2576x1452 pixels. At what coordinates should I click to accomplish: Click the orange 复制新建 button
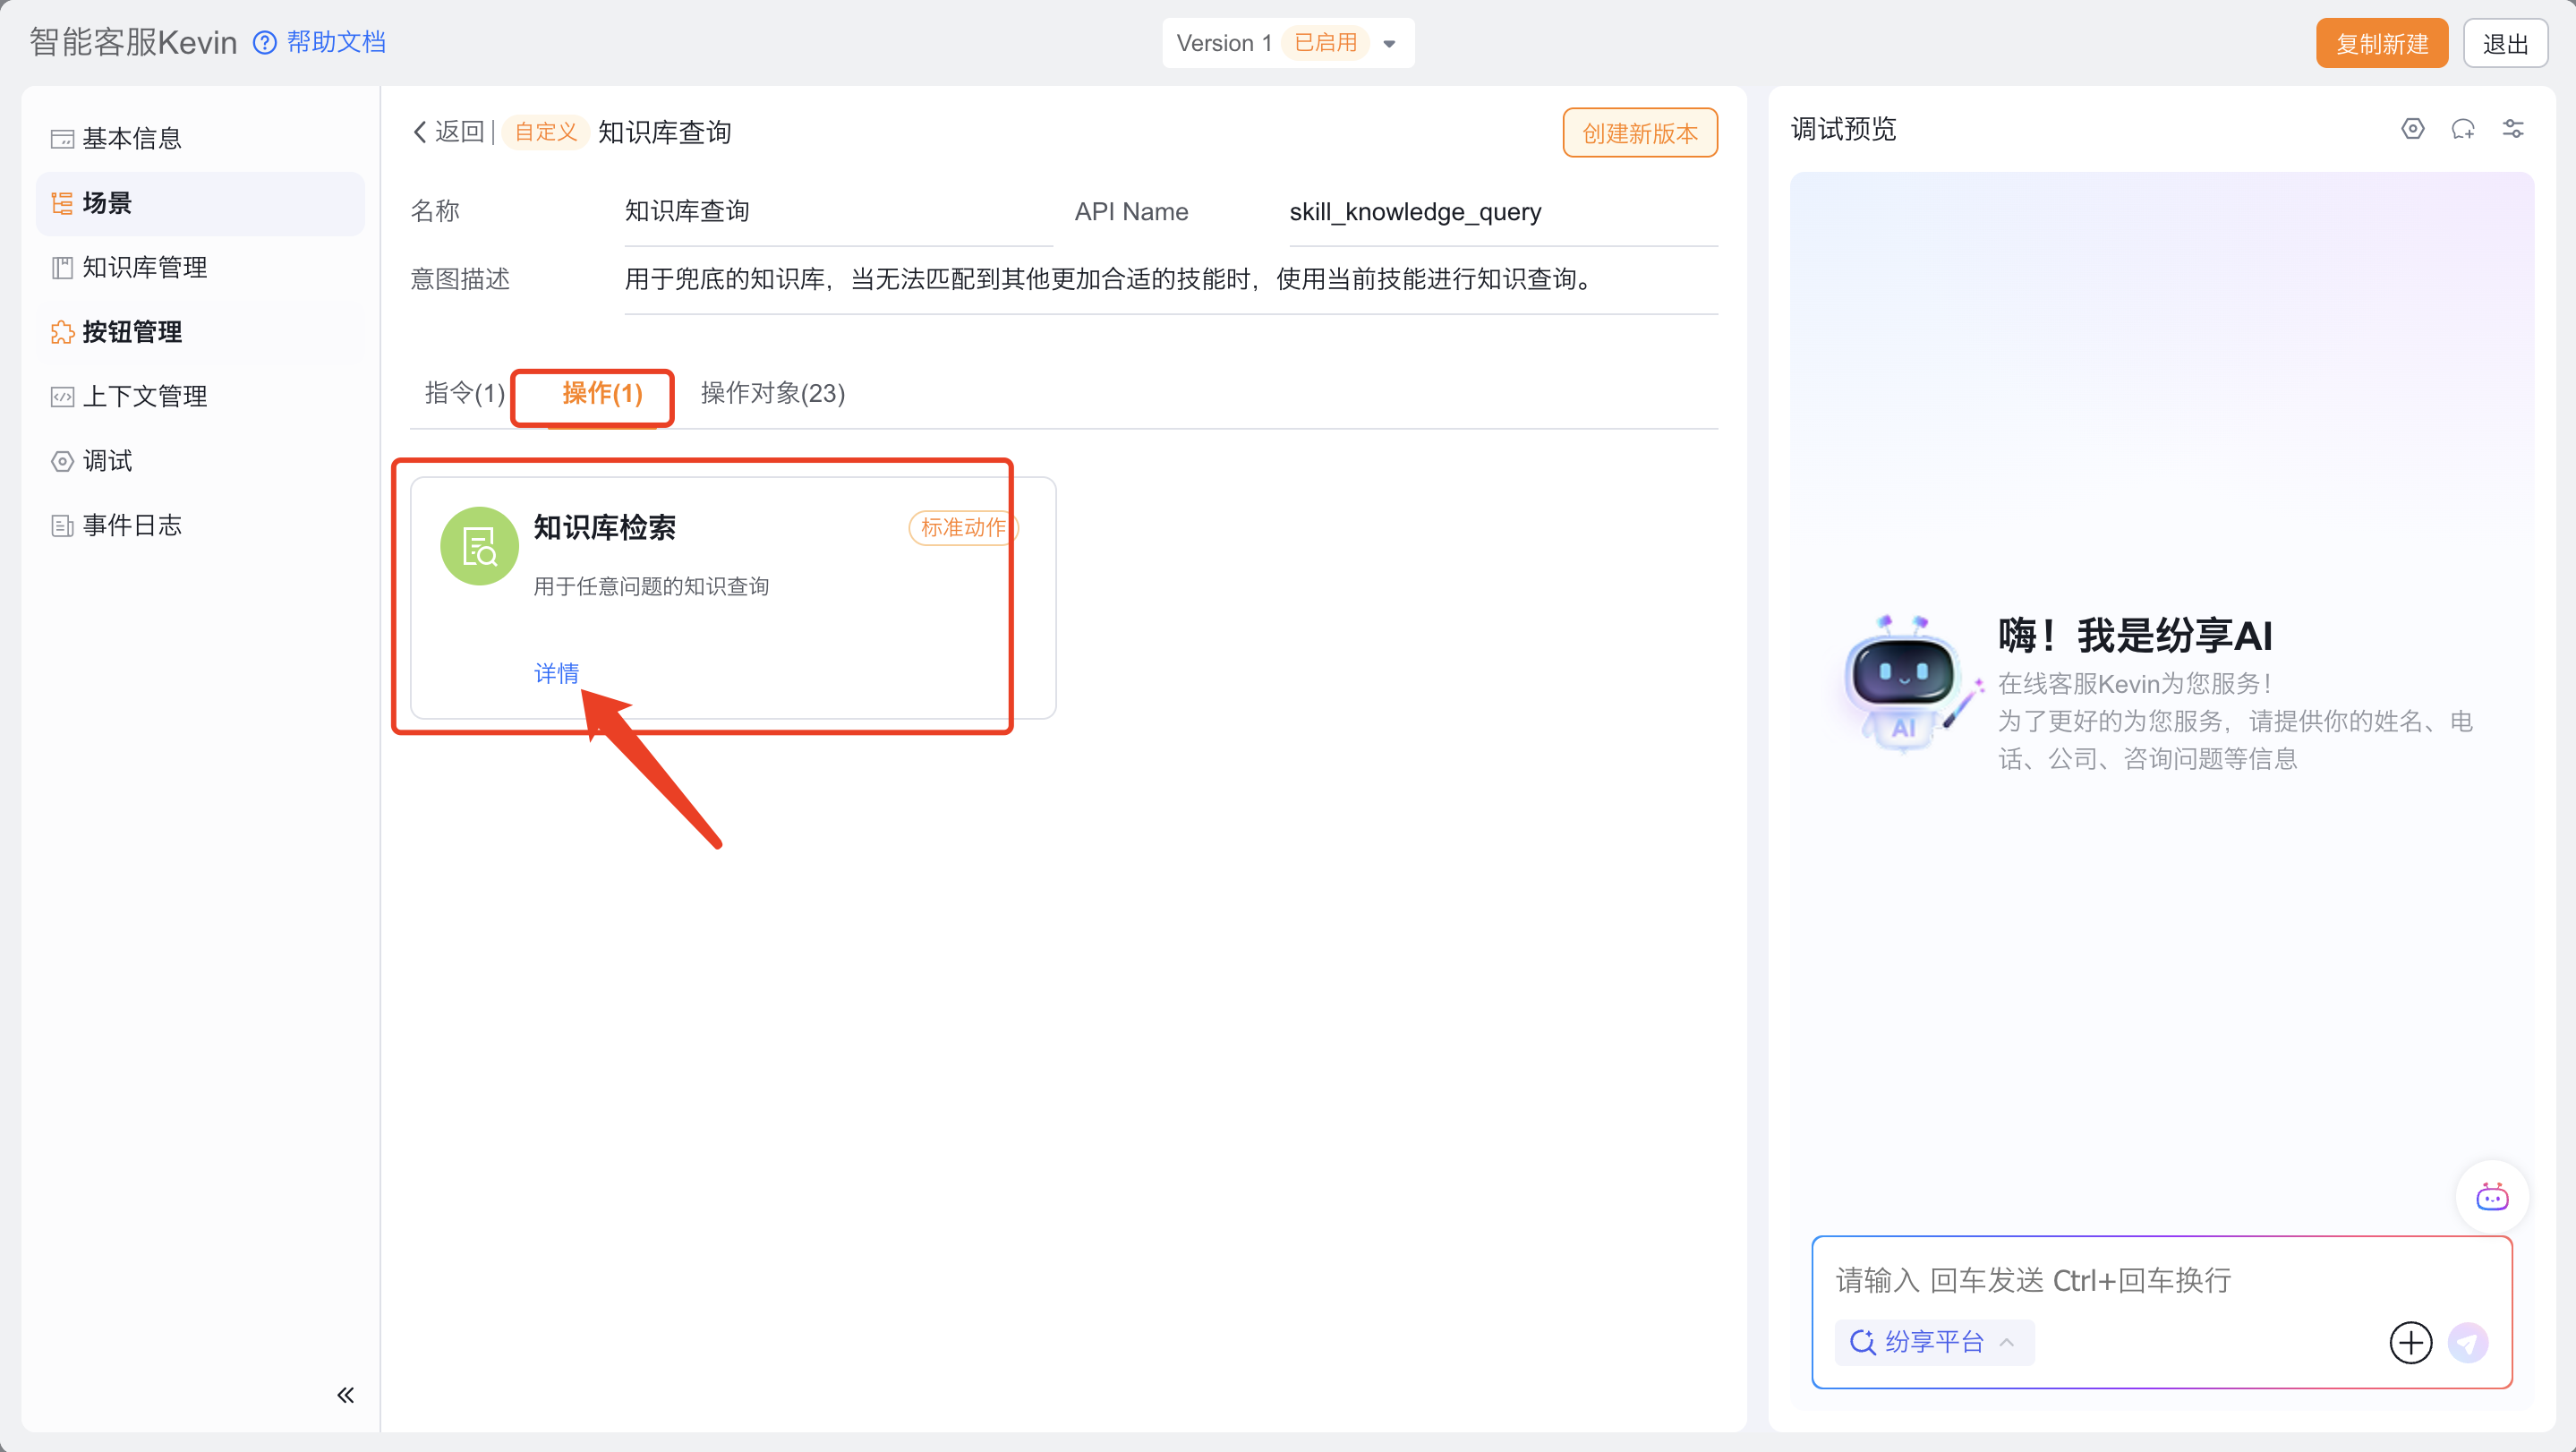click(2381, 44)
